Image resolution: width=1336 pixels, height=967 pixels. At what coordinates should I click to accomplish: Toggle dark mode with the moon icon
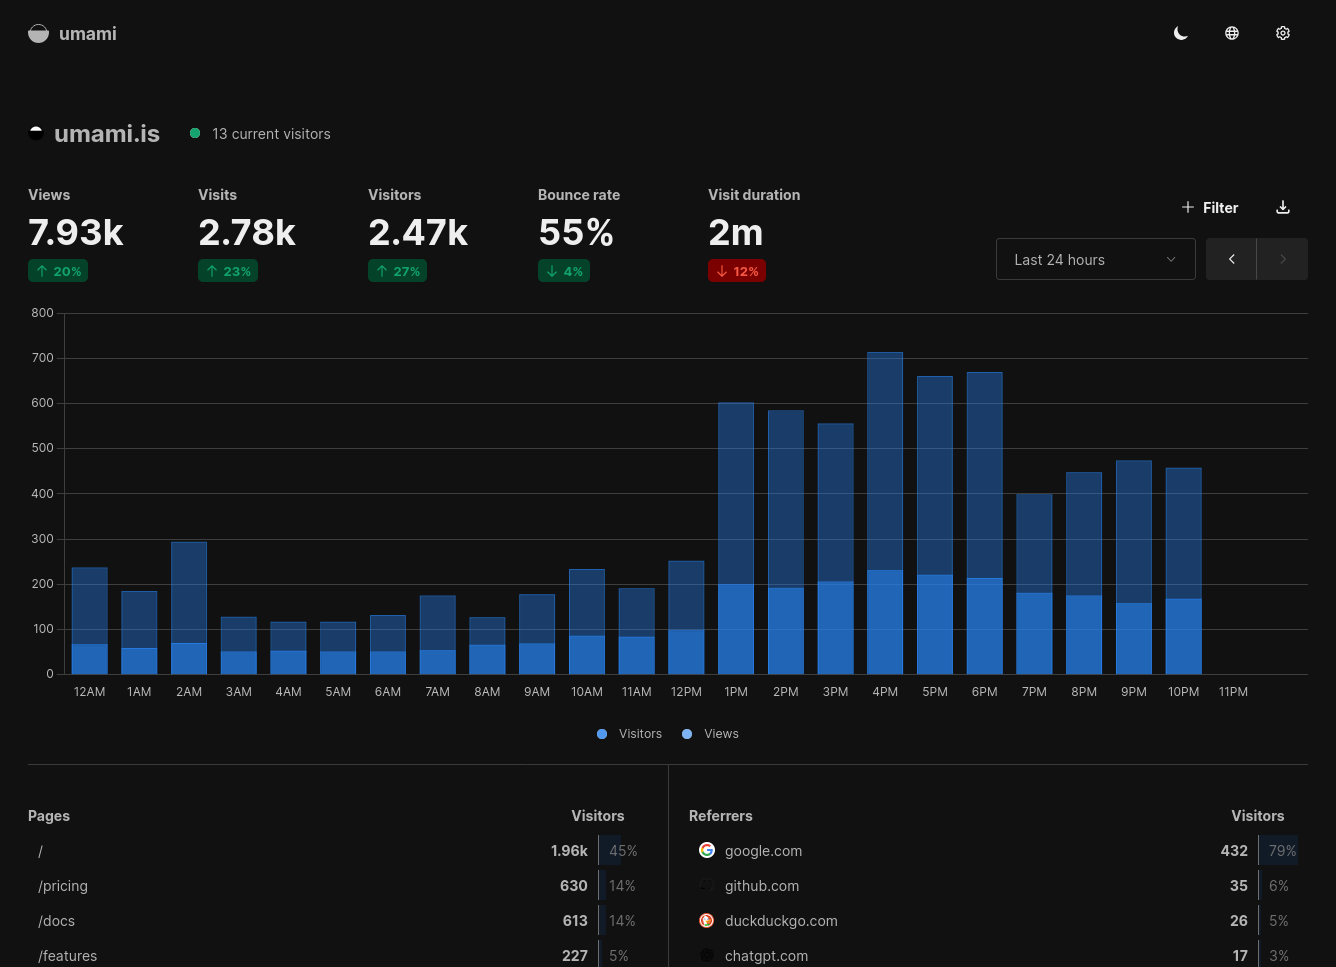pyautogui.click(x=1181, y=33)
